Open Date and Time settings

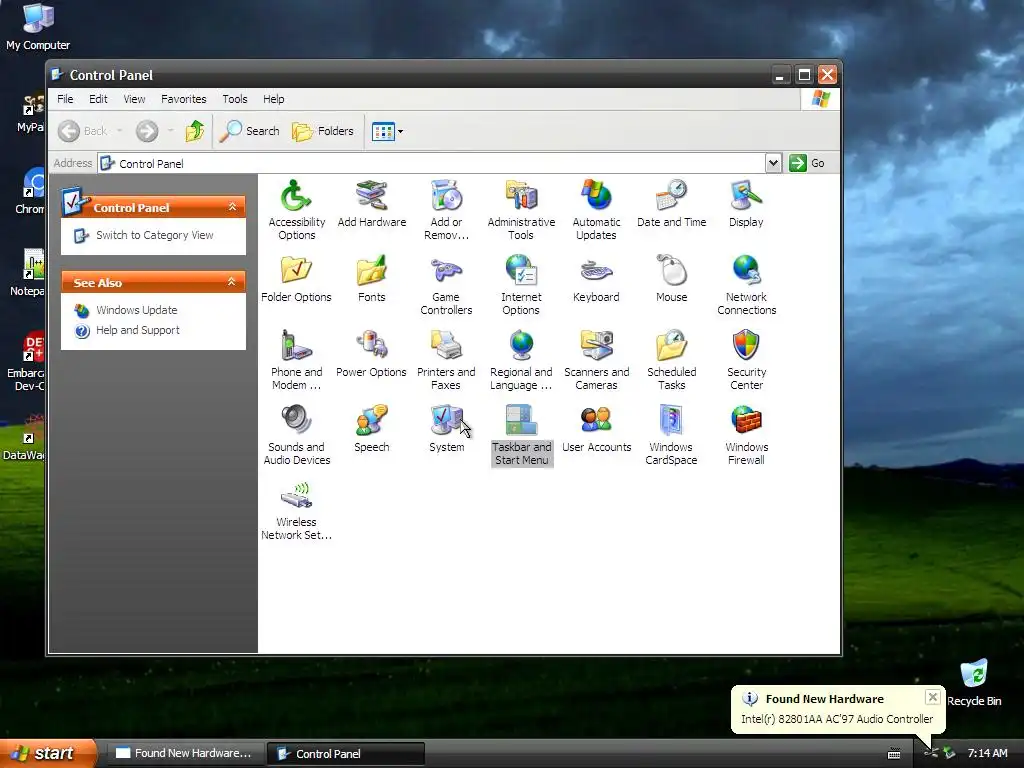(671, 203)
